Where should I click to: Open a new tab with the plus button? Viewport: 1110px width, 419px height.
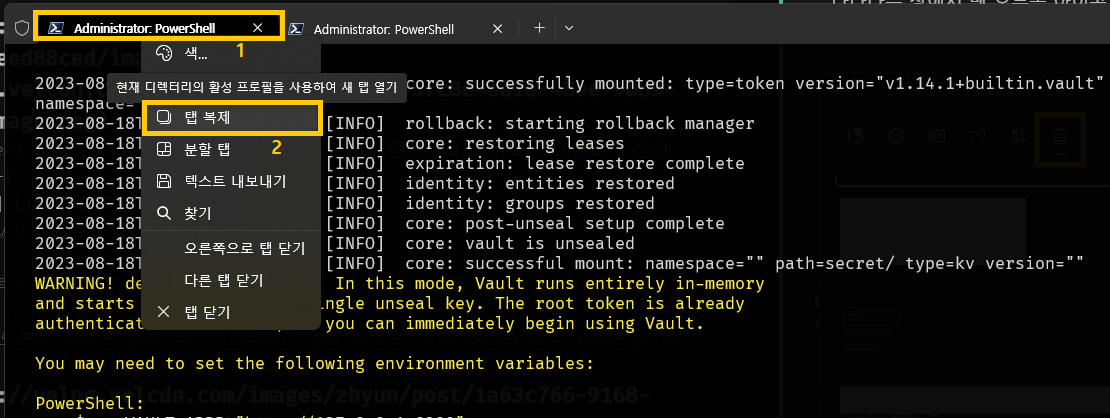click(539, 28)
